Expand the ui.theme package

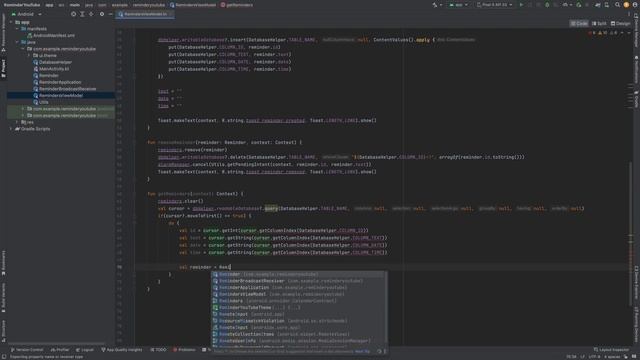[x=29, y=56]
